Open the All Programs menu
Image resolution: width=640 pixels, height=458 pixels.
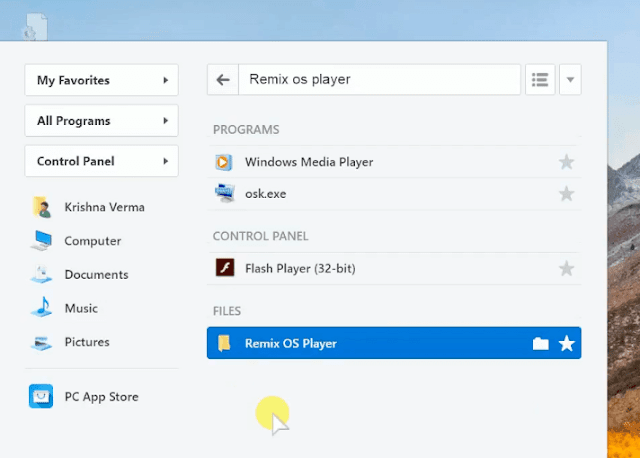coord(101,120)
